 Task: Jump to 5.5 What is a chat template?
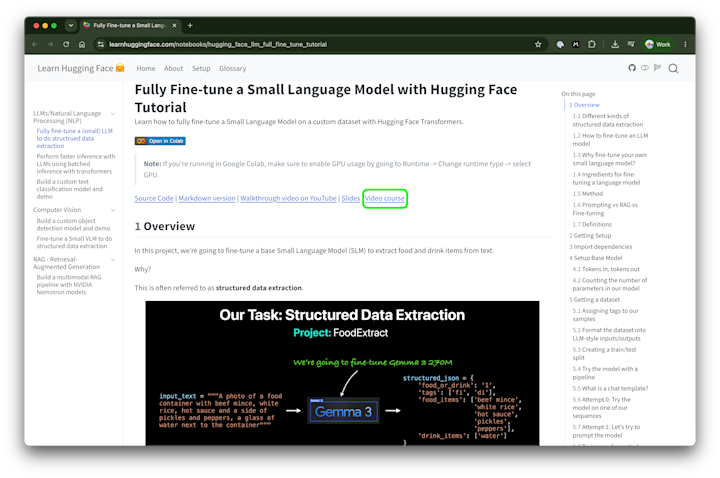[610, 388]
